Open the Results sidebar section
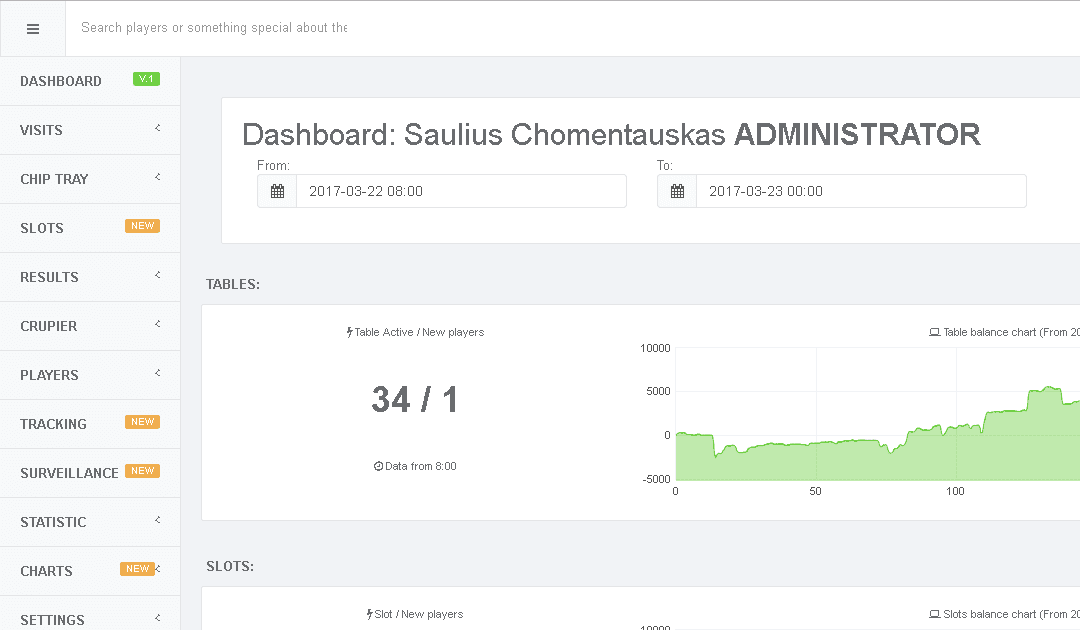The image size is (1080, 630). pyautogui.click(x=90, y=277)
